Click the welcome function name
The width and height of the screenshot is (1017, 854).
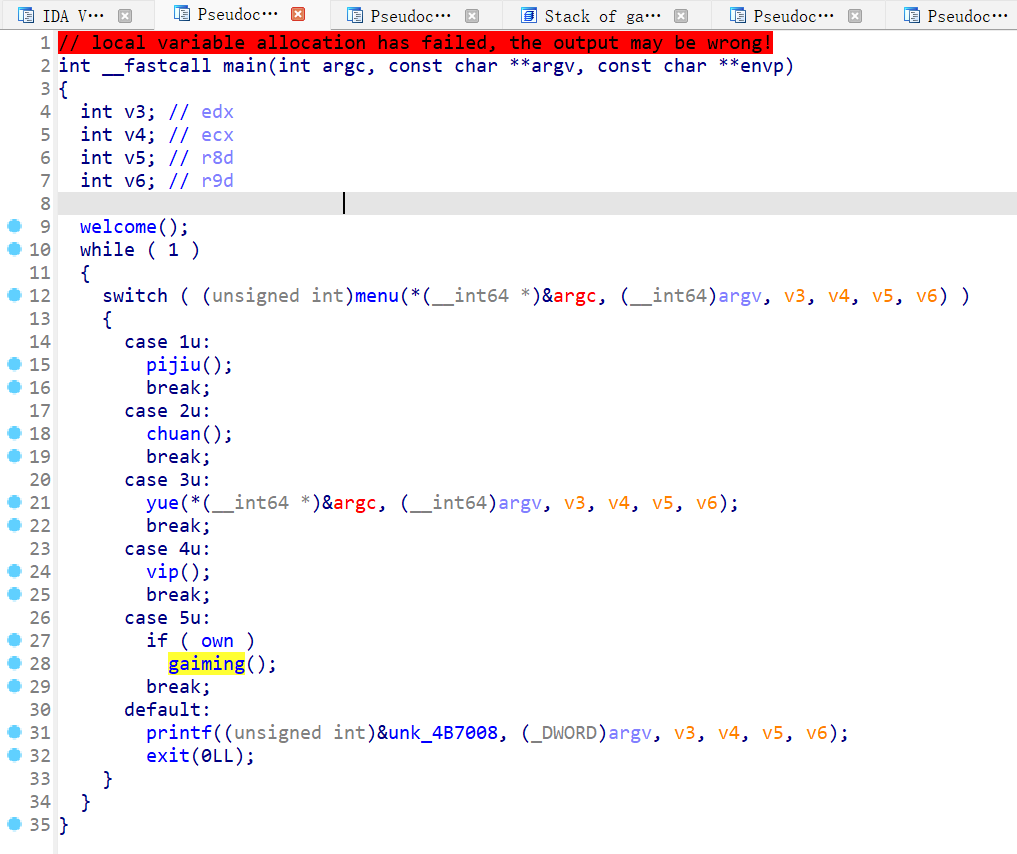point(118,227)
